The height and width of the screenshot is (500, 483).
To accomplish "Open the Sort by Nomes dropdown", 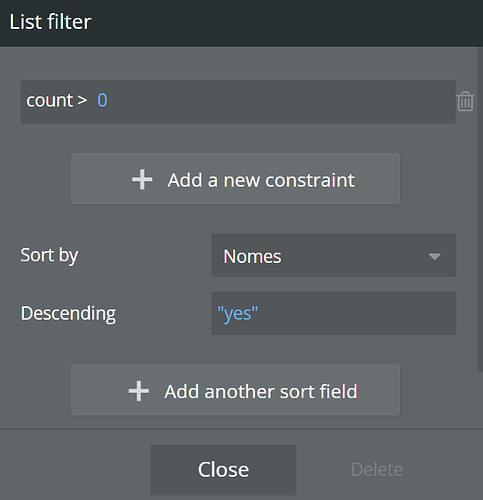I will (x=334, y=255).
